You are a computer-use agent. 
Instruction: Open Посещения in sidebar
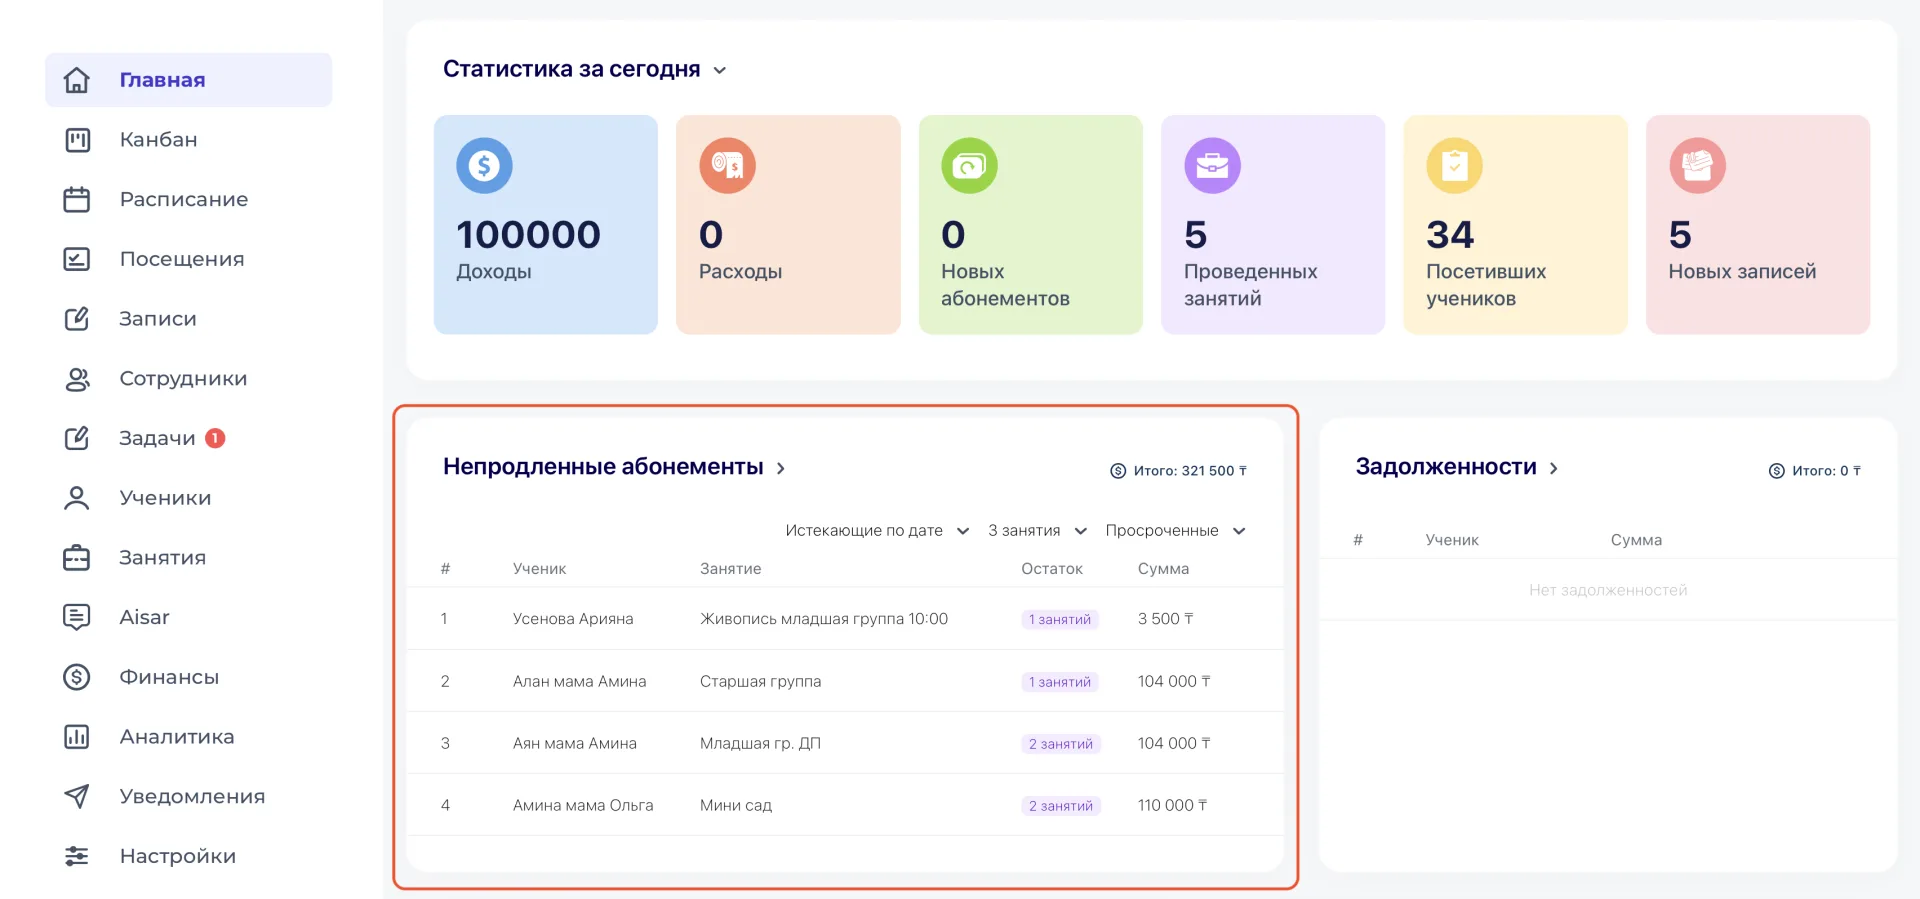pos(182,259)
